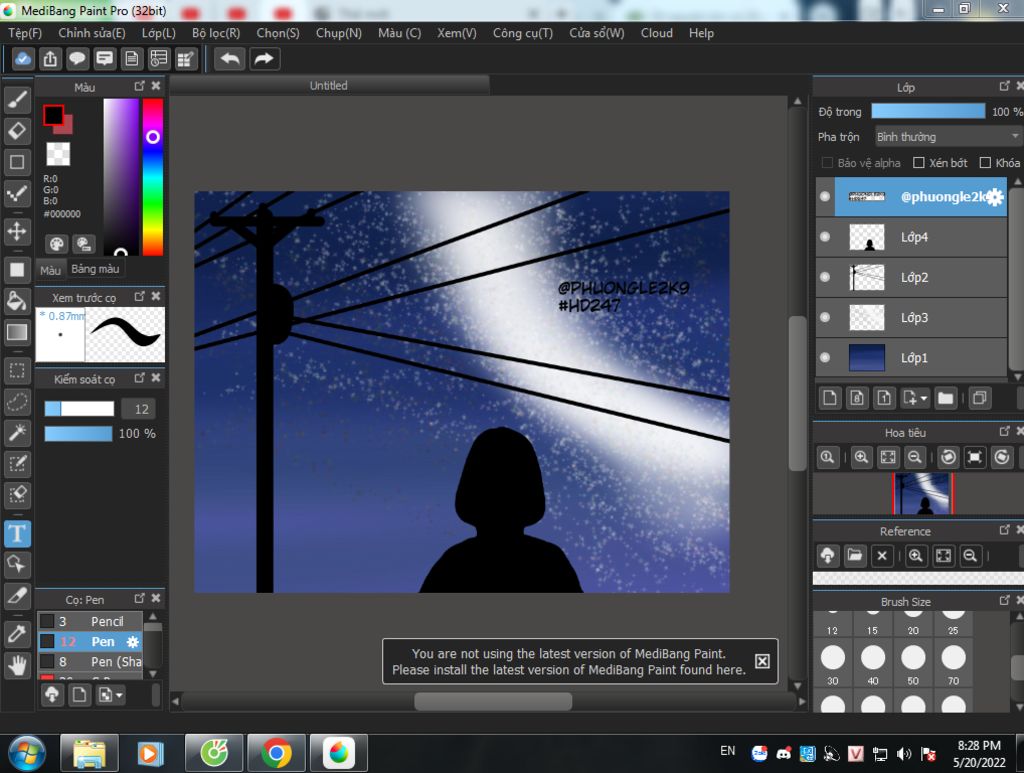This screenshot has width=1024, height=773.
Task: Open the Bộ lọc(R) menu
Action: point(216,33)
